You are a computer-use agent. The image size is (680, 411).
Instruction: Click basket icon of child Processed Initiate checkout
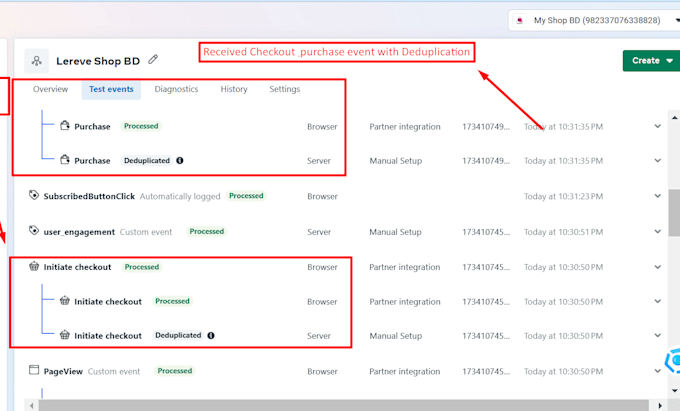[x=65, y=300]
